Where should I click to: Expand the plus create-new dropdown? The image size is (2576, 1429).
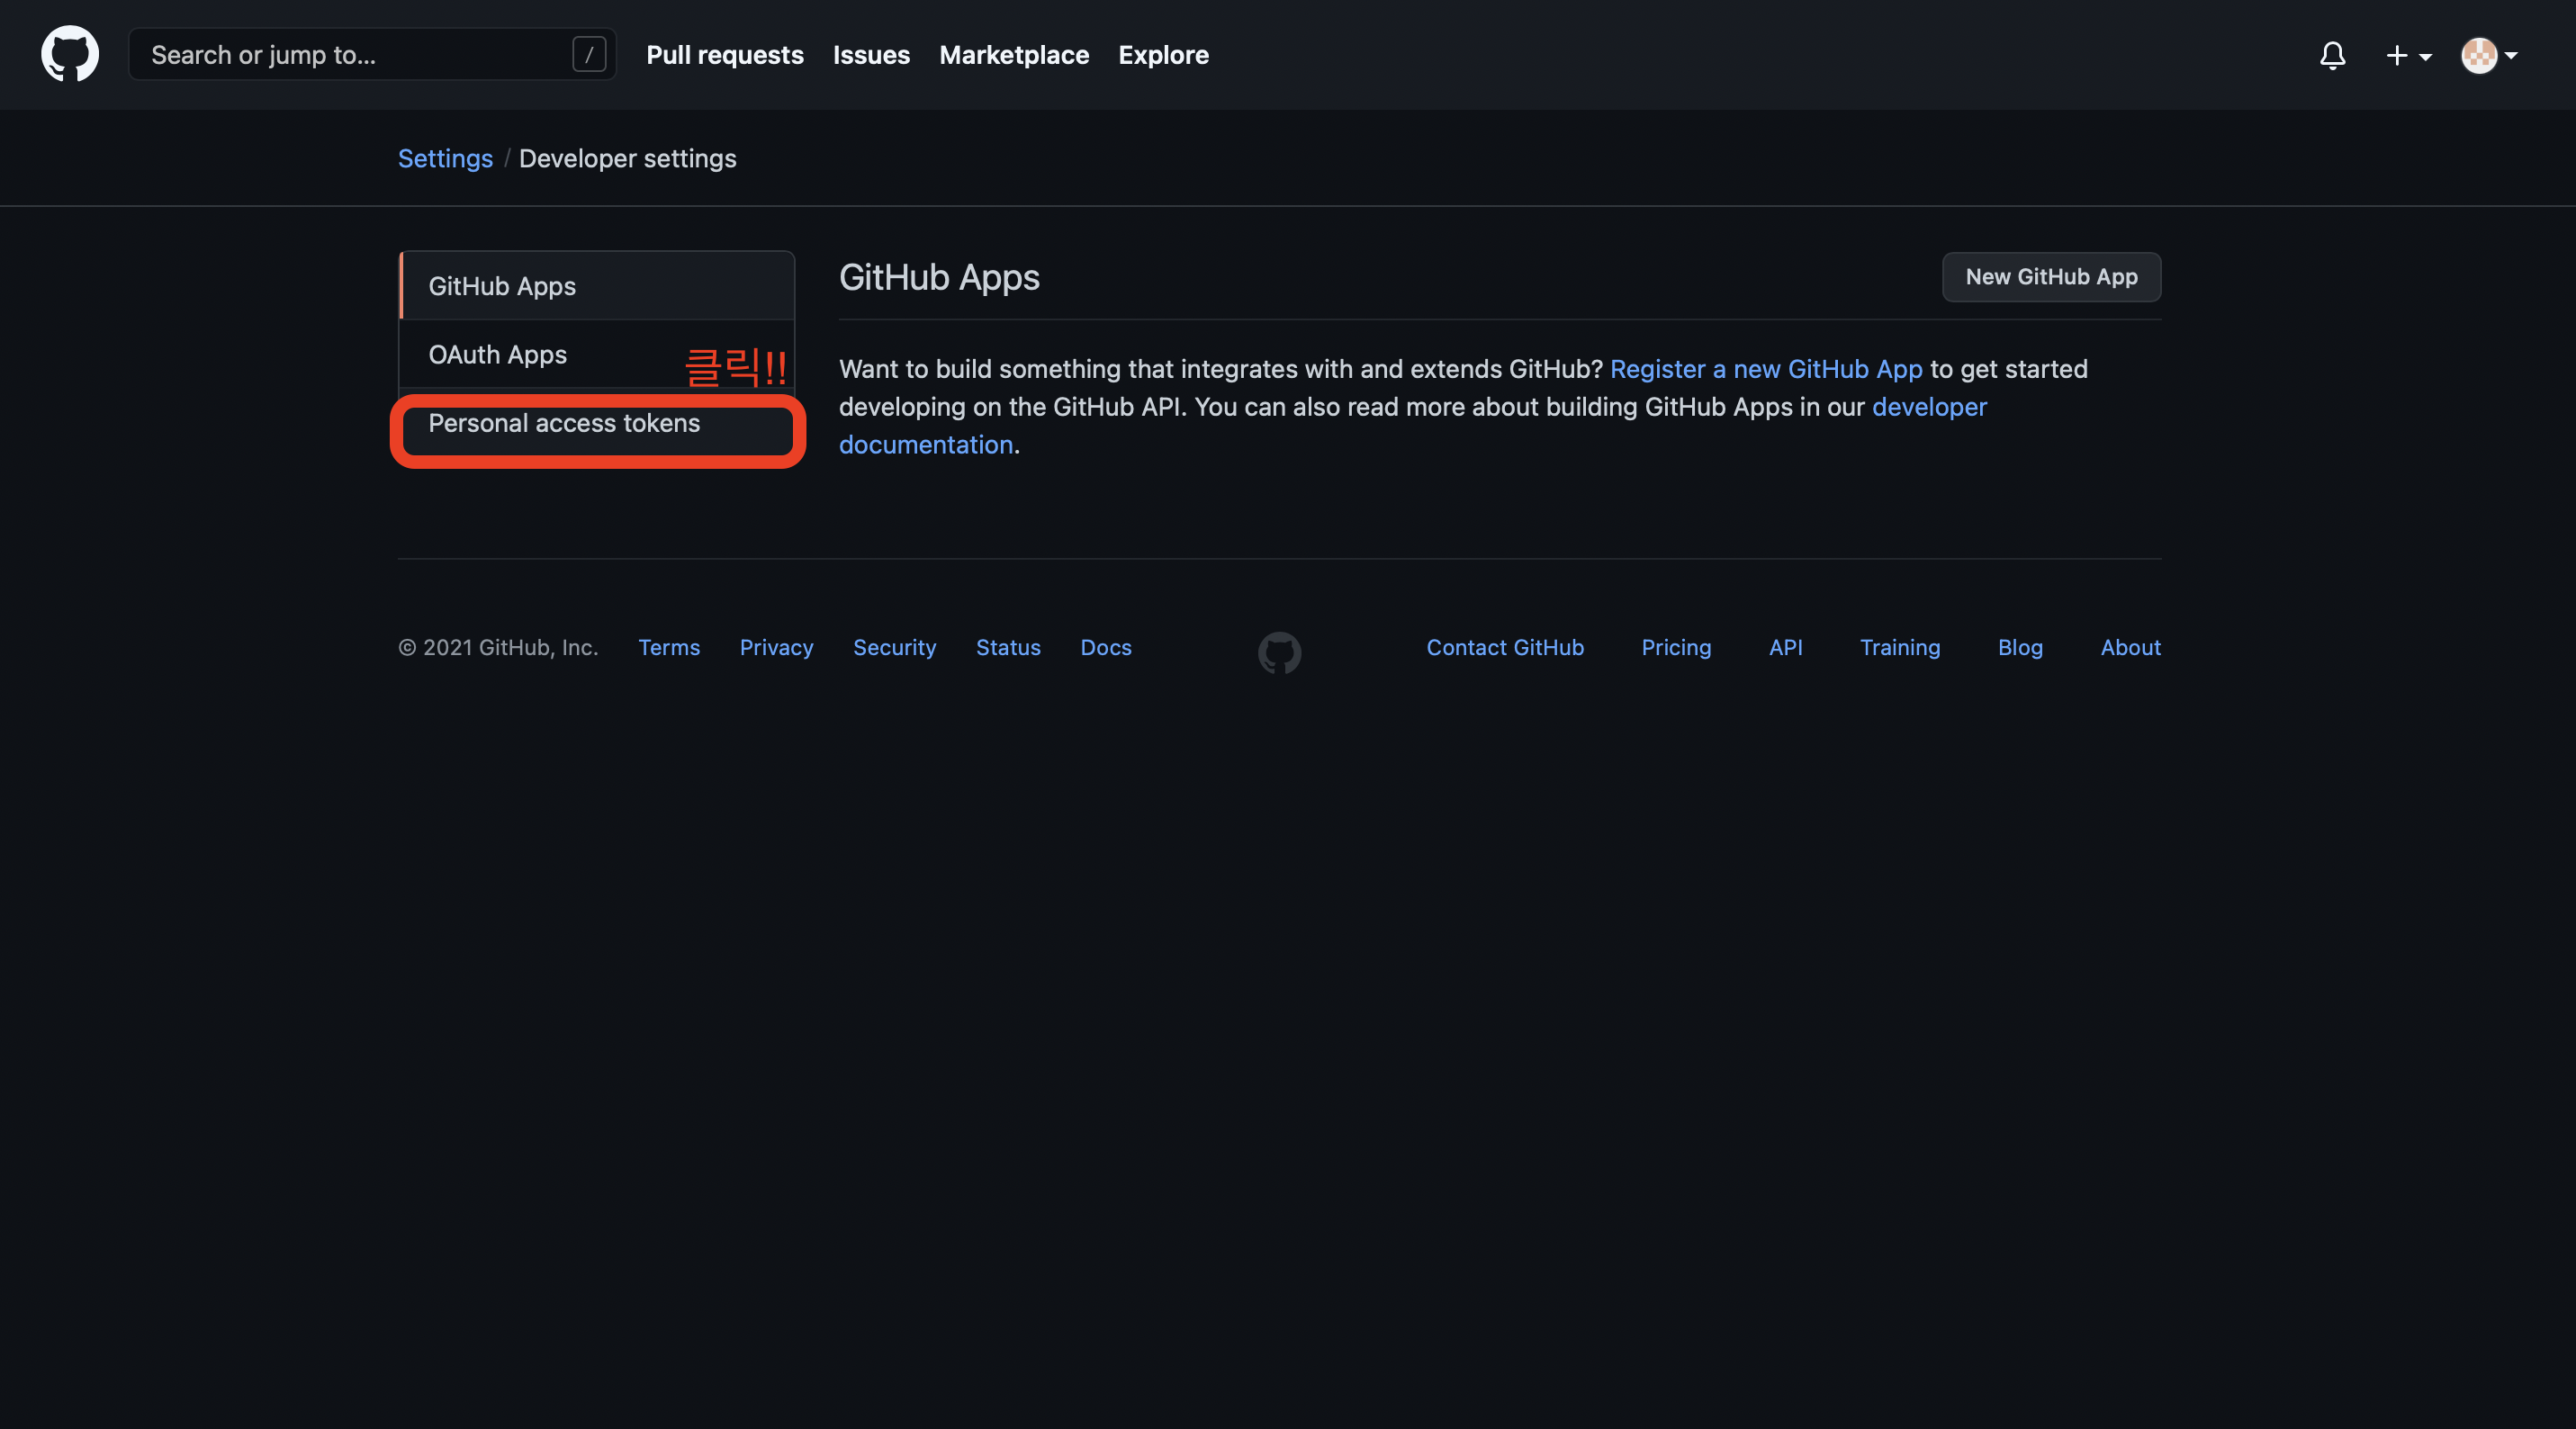tap(2408, 56)
